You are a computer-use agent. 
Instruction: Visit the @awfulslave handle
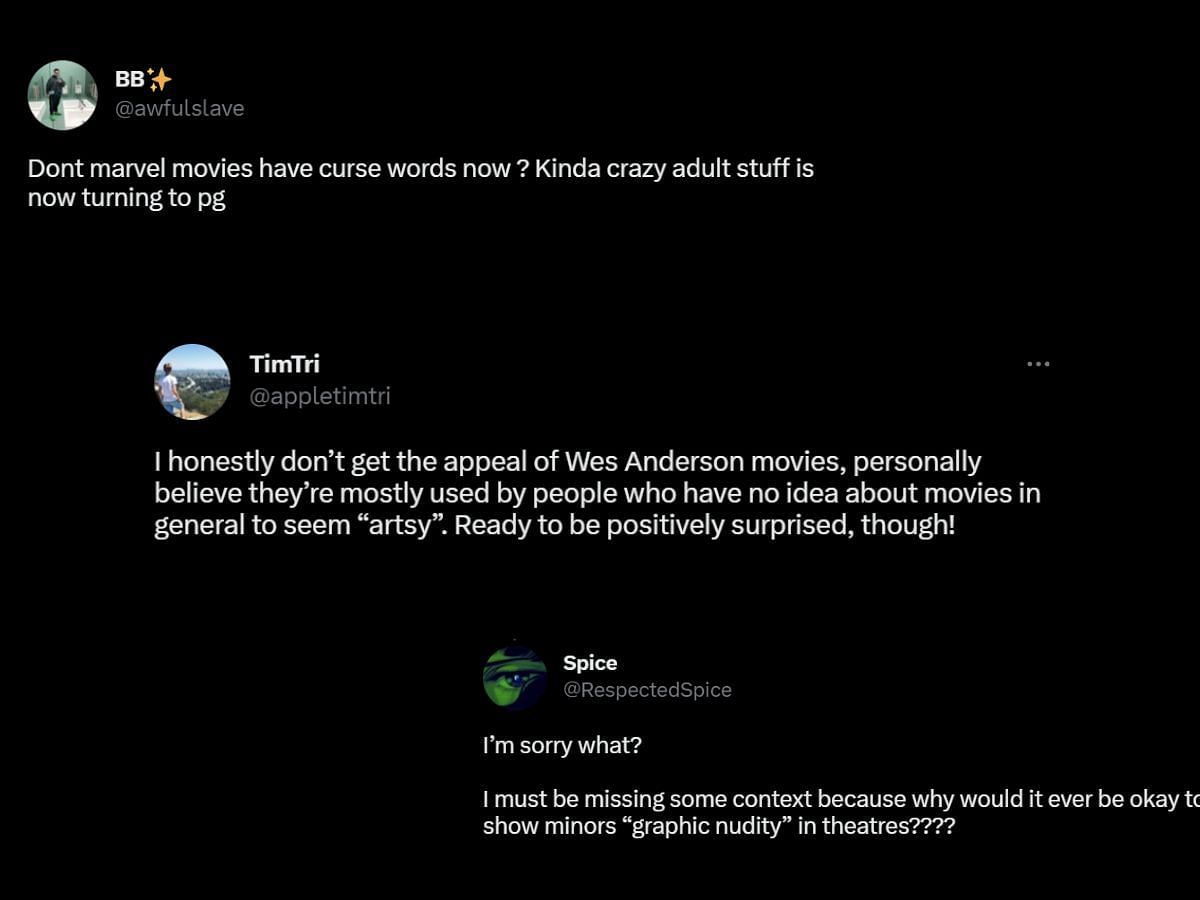180,108
